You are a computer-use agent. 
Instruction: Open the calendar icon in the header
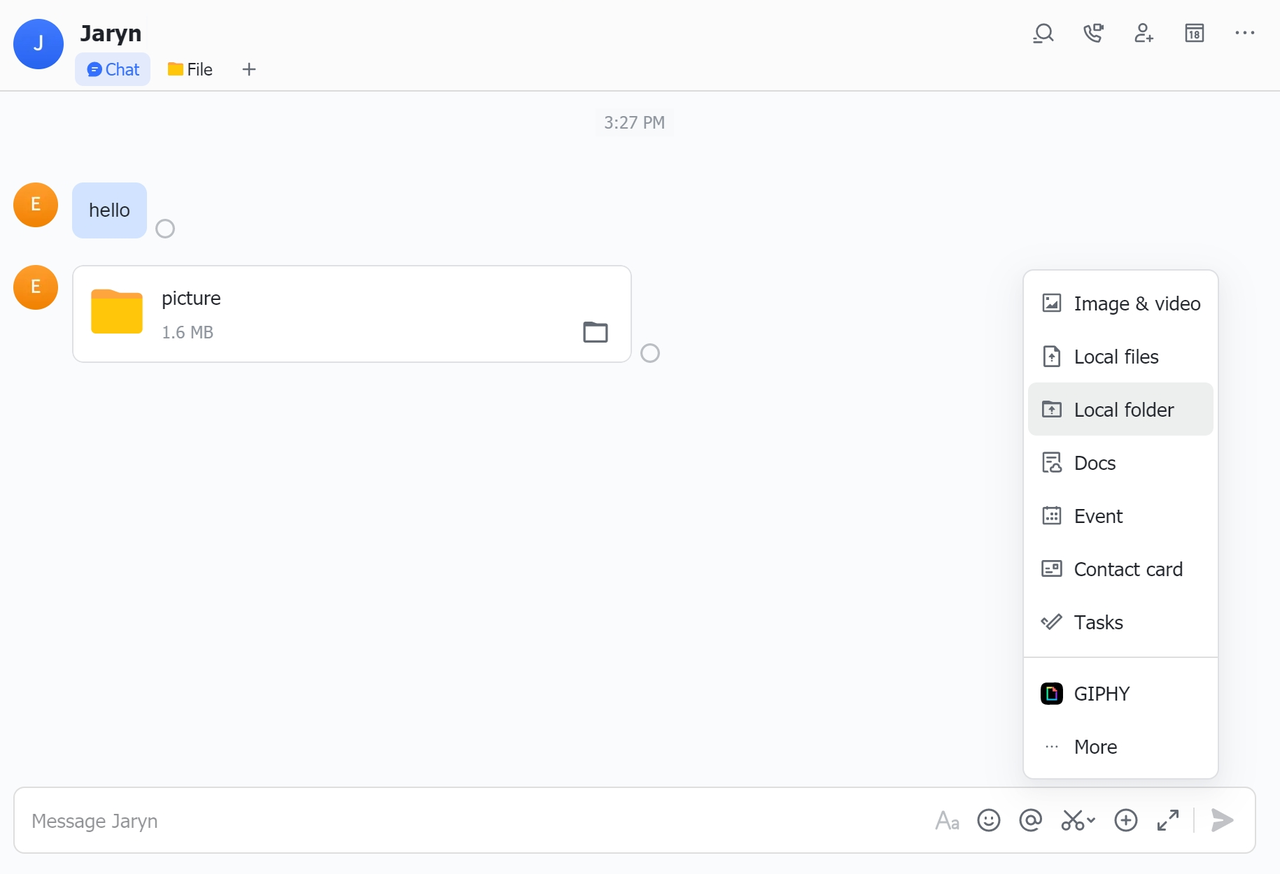(1194, 34)
